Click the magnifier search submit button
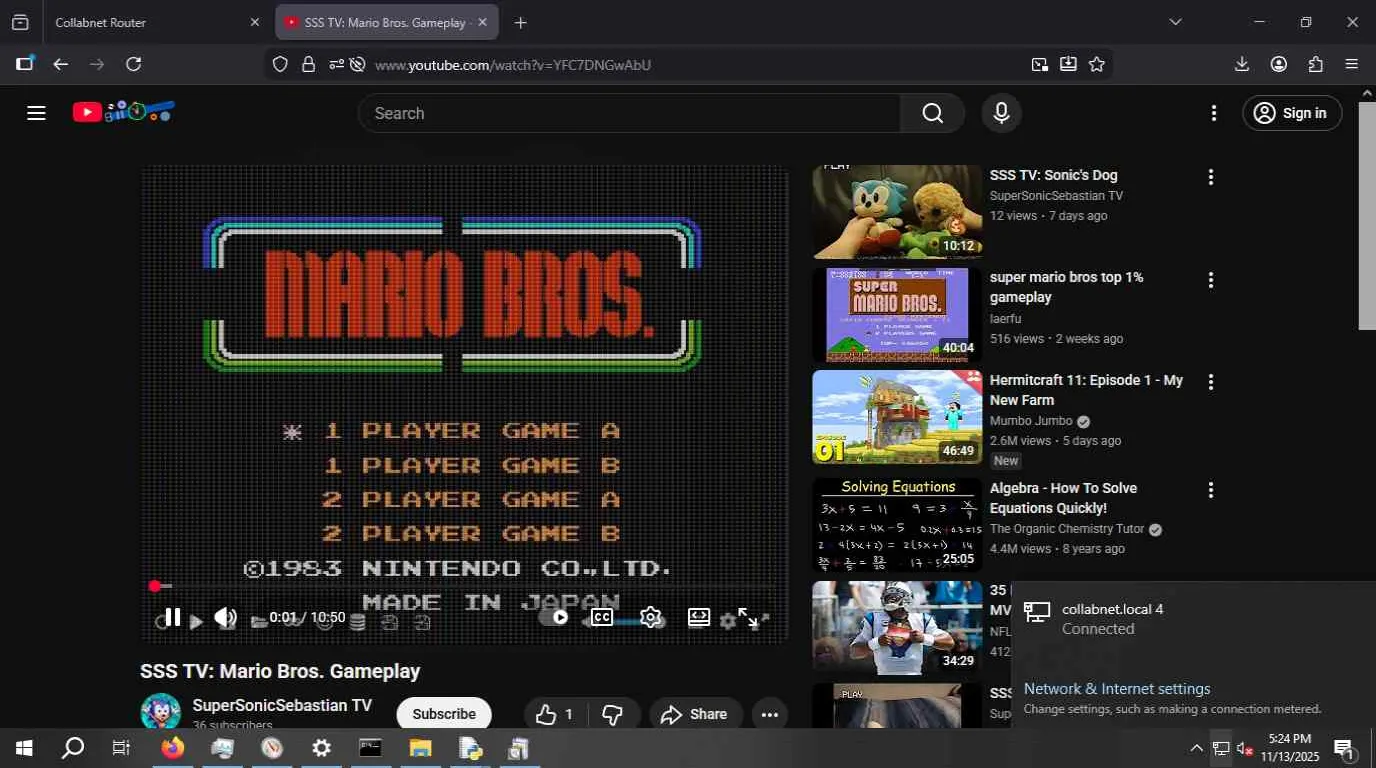Screen dimensions: 1376x768 [x=932, y=113]
